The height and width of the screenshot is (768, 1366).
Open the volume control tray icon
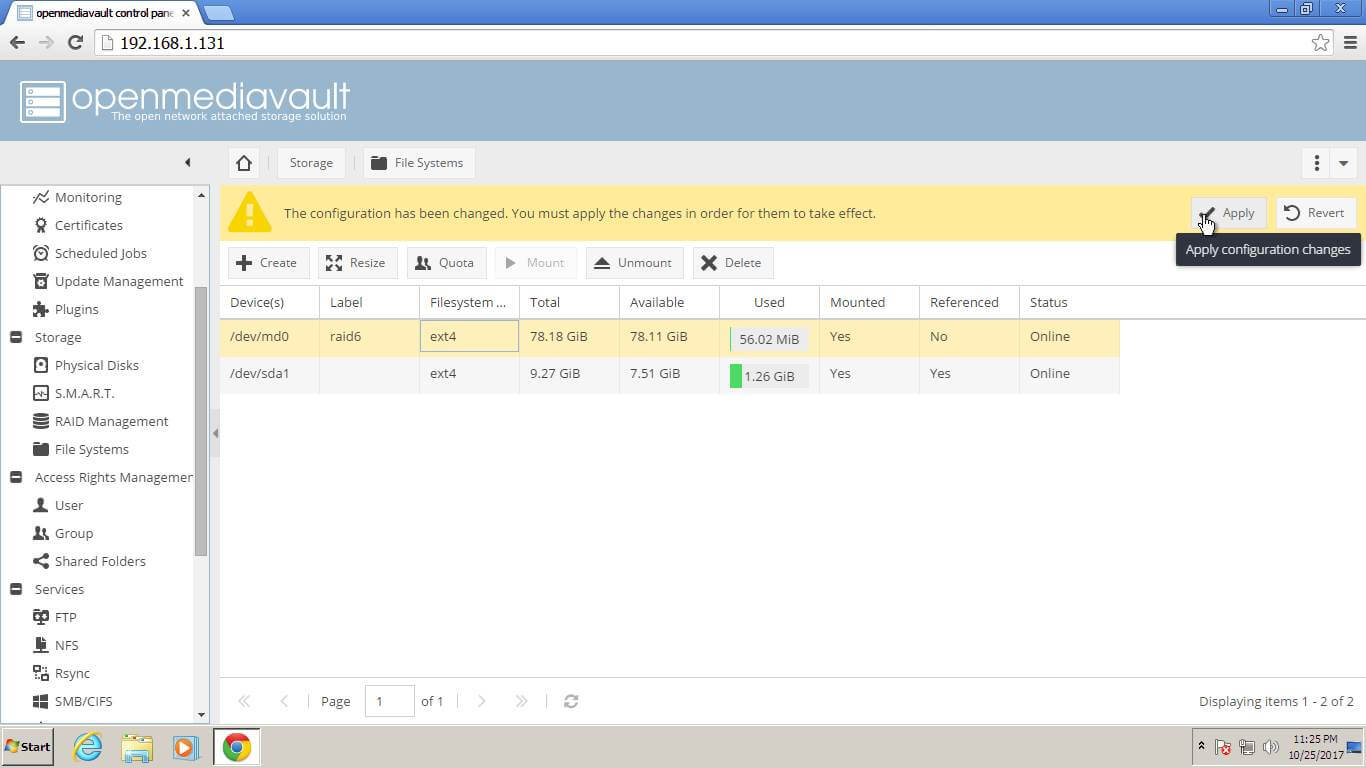(x=1271, y=747)
